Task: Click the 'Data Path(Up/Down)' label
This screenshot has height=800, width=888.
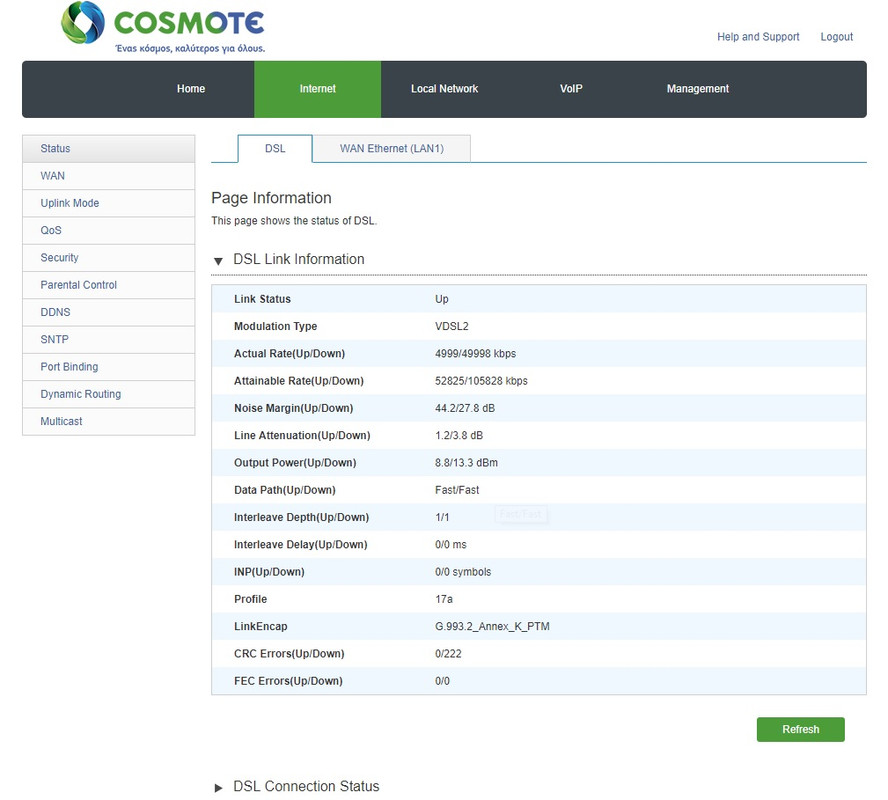Action: tap(284, 490)
